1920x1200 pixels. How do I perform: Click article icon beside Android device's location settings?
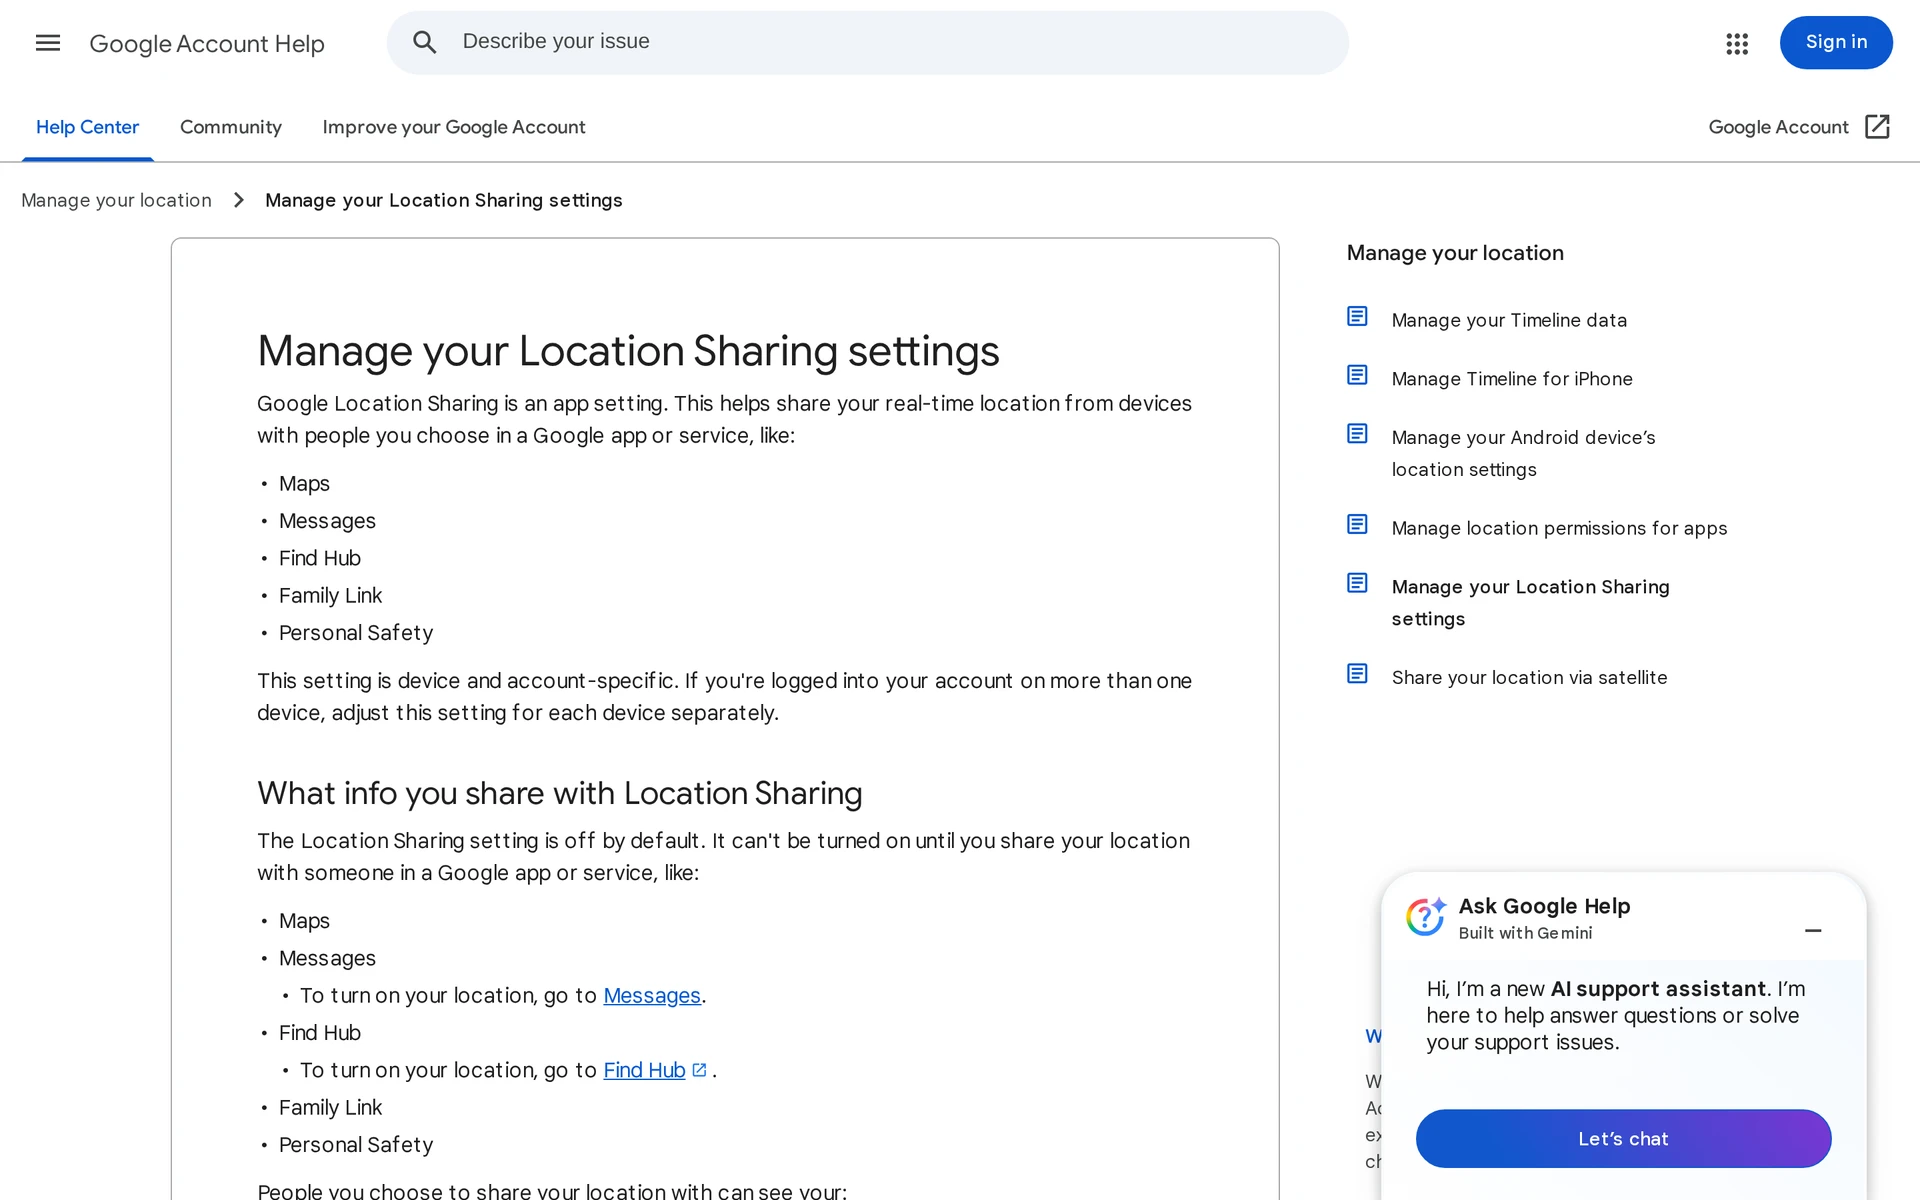coord(1357,433)
